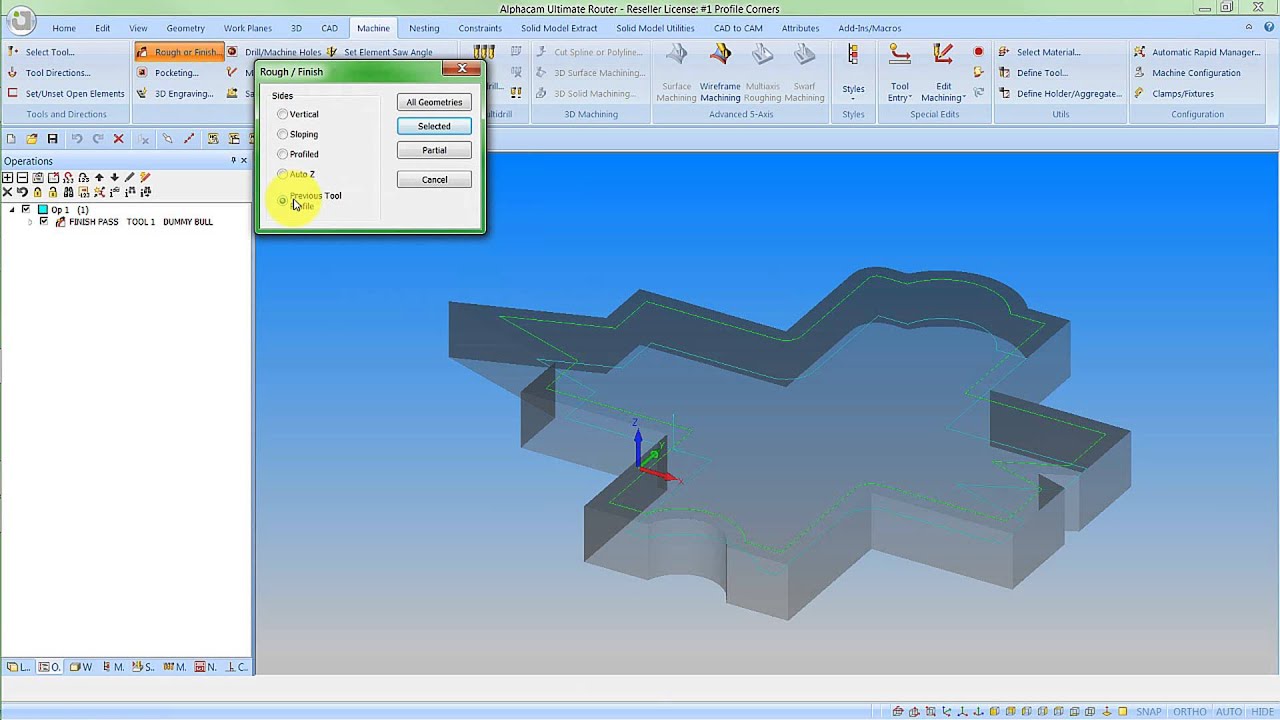Toggle the Op 1 checkbox in tree
This screenshot has height=720, width=1280.
pos(26,210)
